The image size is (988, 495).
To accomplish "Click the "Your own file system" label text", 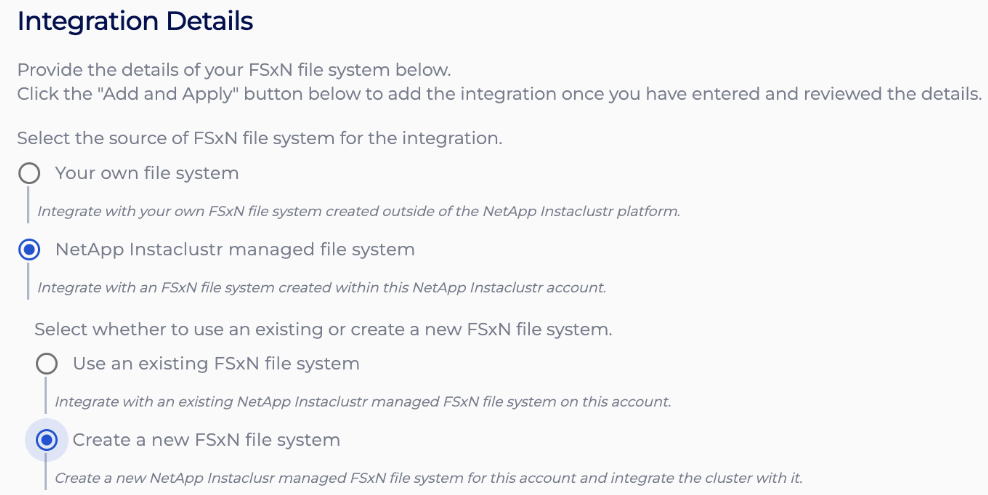I will click(147, 173).
